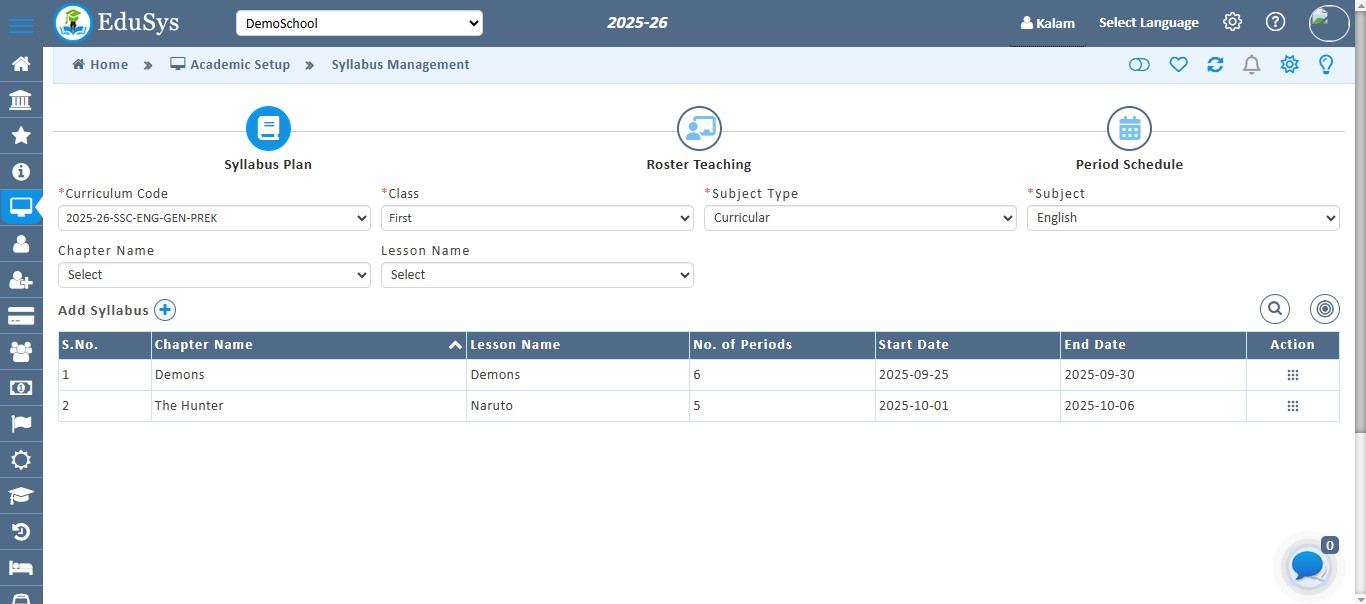
Task: Toggle the hamburger sidebar menu
Action: click(21, 24)
